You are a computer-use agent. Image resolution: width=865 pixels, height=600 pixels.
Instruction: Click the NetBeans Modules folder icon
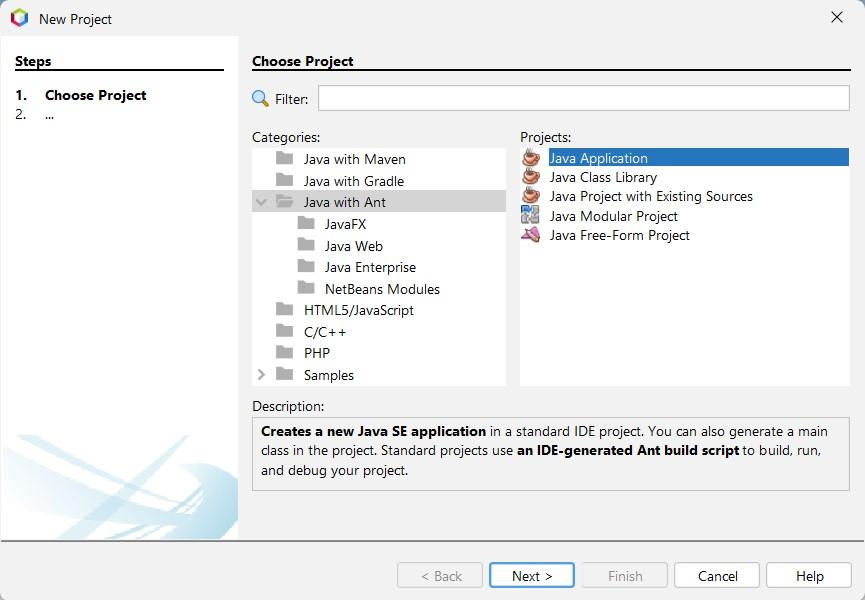(x=306, y=287)
